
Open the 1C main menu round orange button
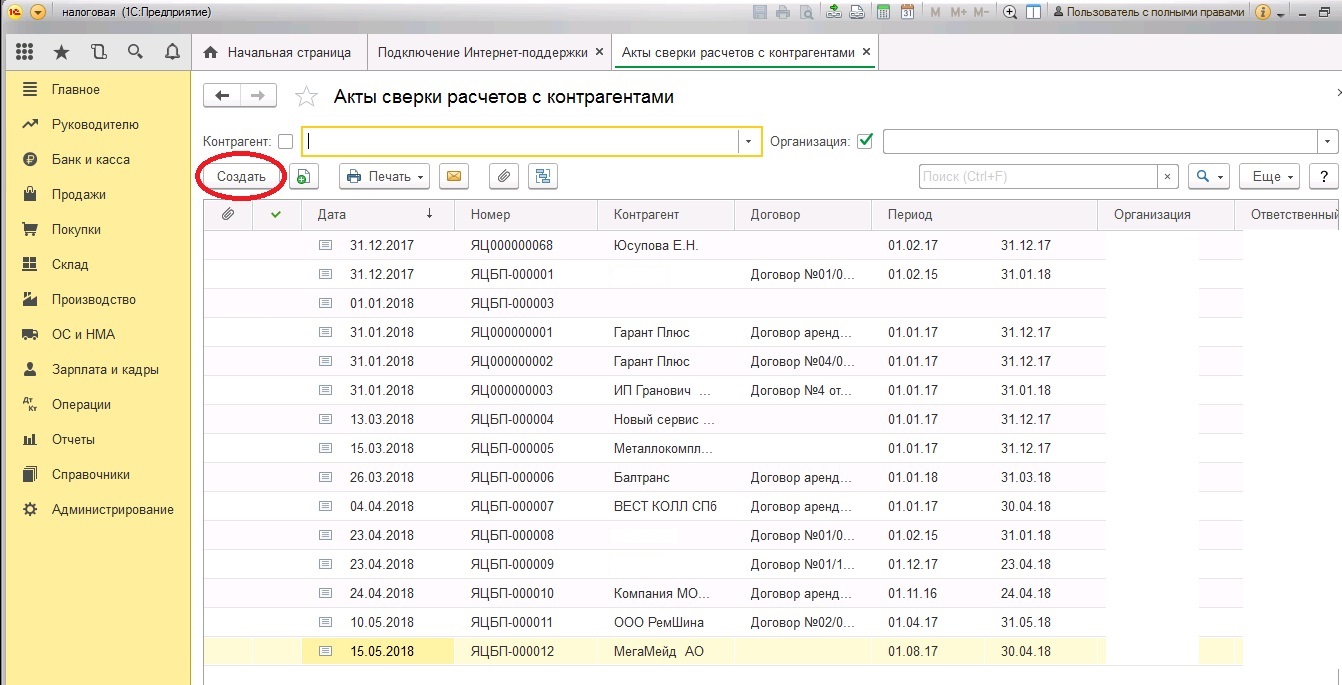coord(38,12)
